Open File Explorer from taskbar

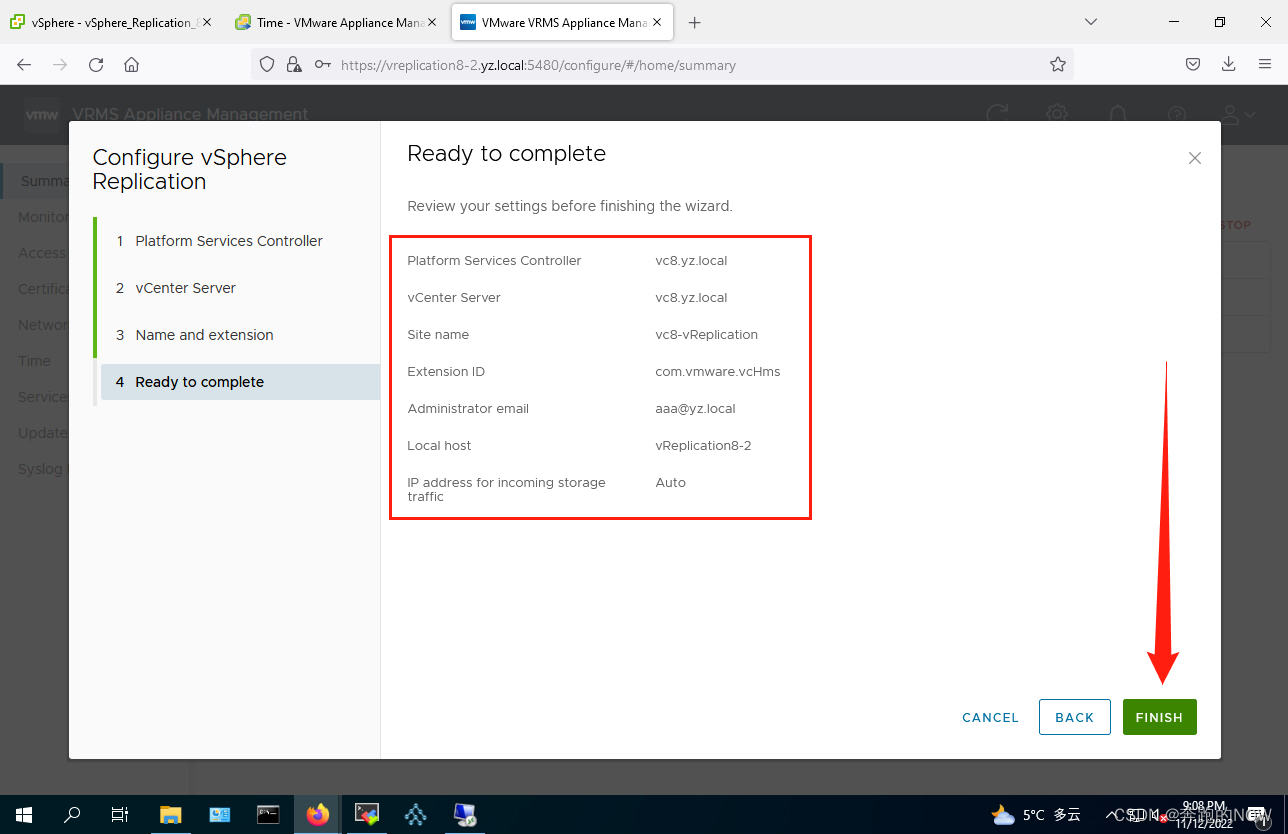[171, 815]
